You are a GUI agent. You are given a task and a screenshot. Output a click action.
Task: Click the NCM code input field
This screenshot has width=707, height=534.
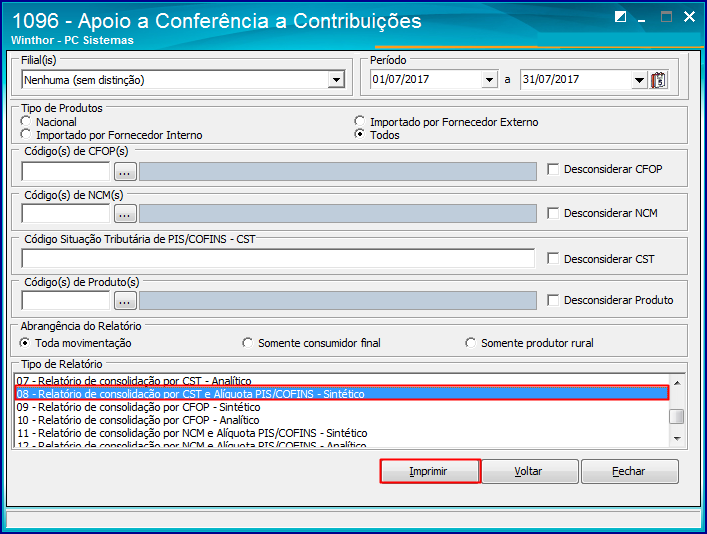(x=66, y=213)
